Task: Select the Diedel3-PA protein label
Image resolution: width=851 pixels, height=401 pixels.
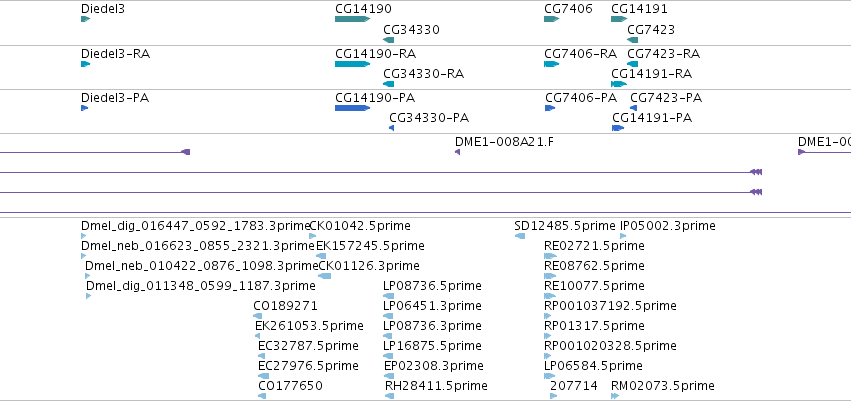Action: pyautogui.click(x=115, y=98)
